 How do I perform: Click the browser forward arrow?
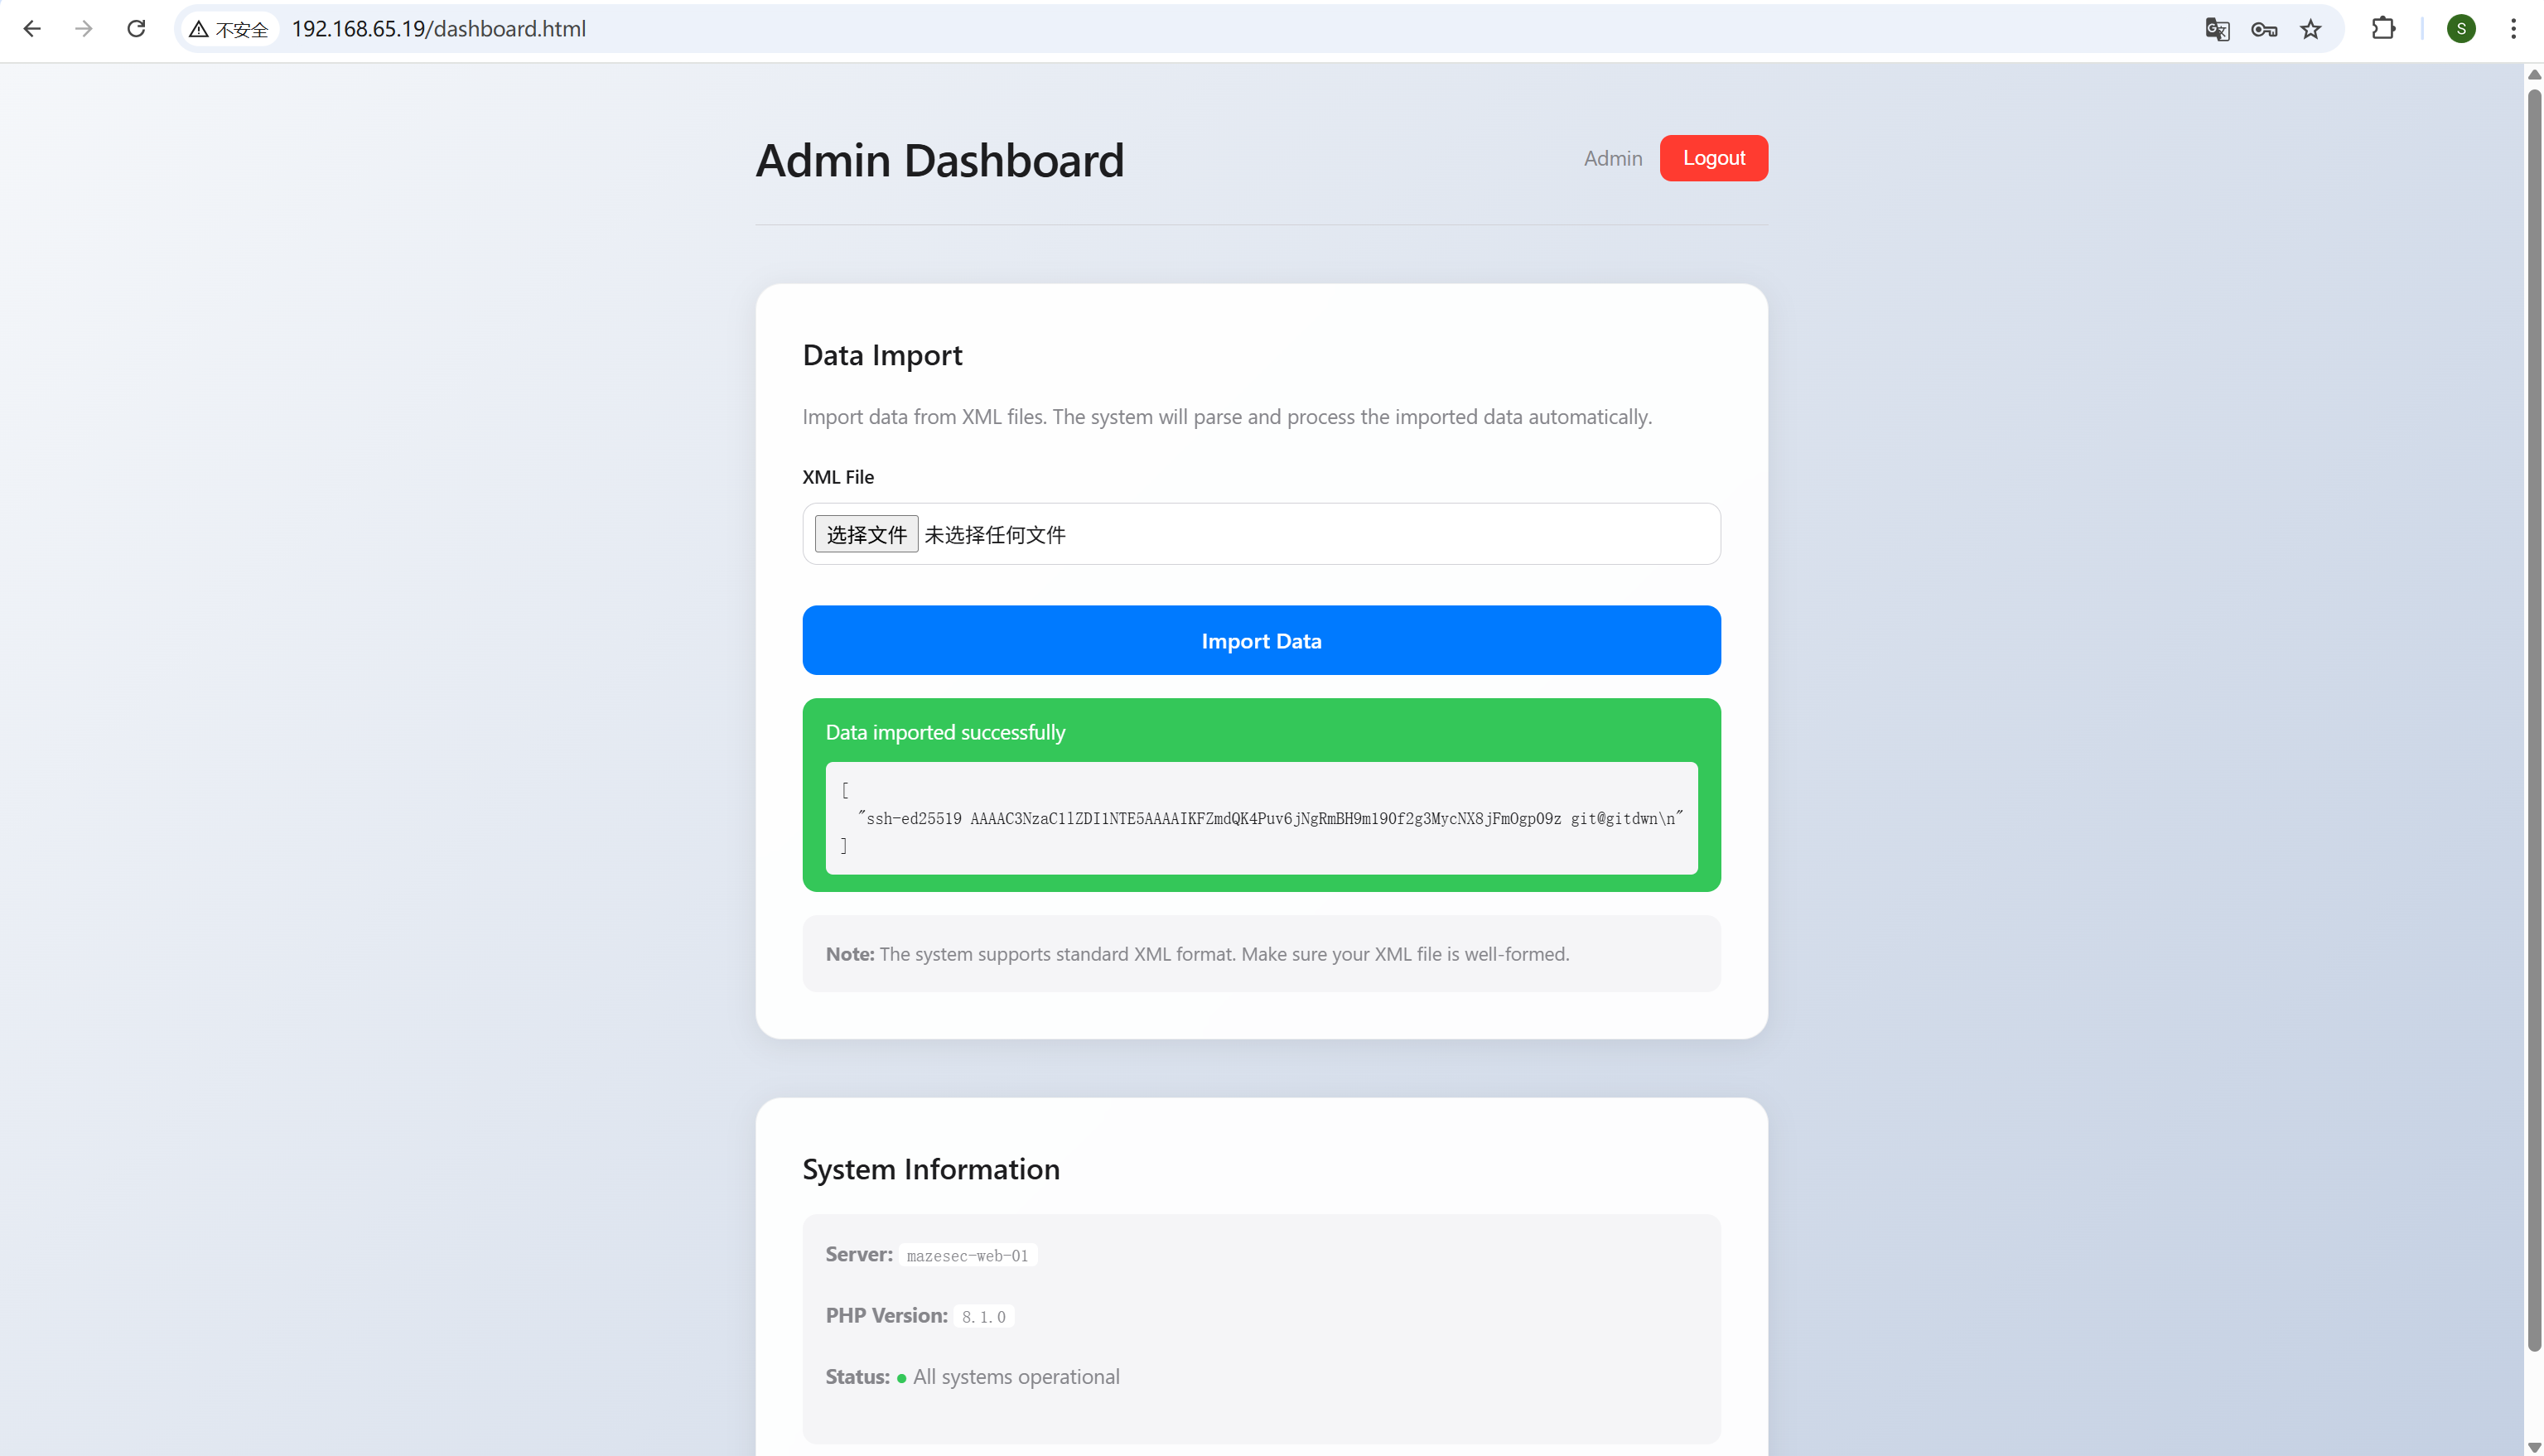(x=84, y=29)
